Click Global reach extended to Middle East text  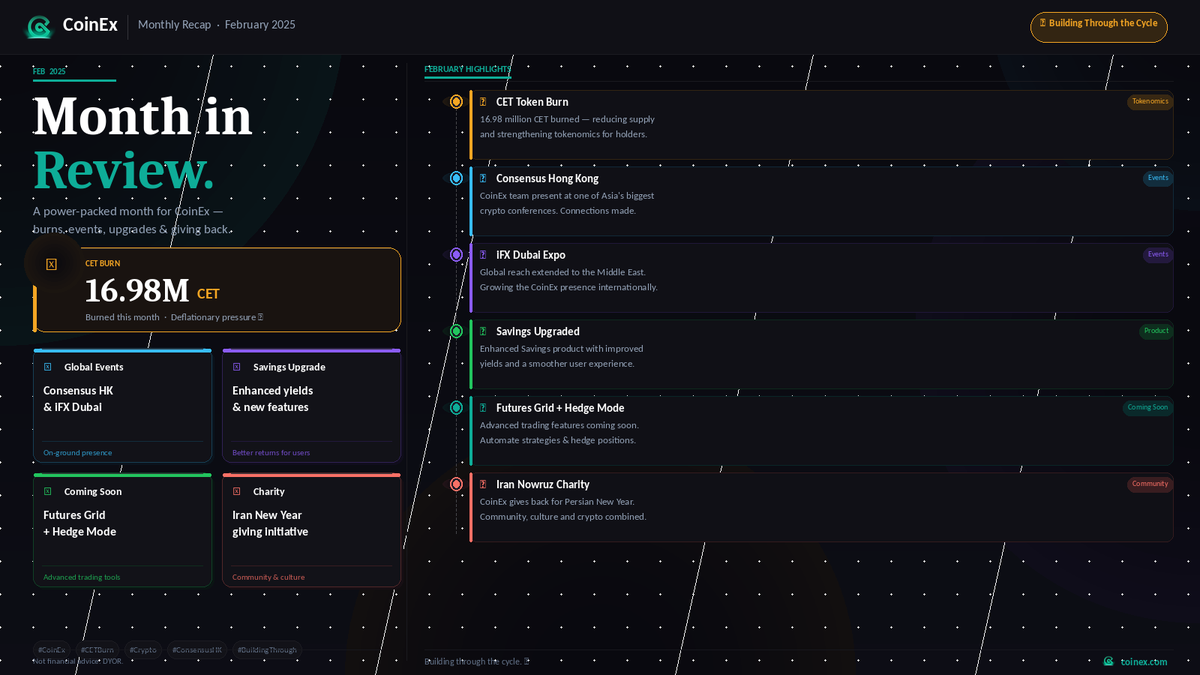(569, 280)
